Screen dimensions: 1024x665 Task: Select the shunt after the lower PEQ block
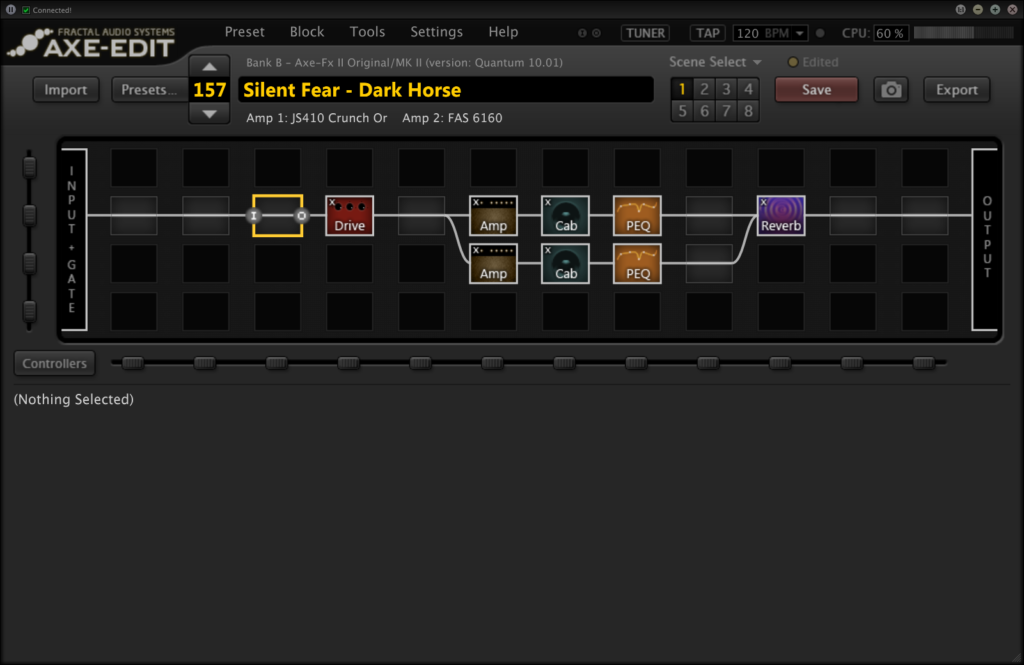coord(709,263)
